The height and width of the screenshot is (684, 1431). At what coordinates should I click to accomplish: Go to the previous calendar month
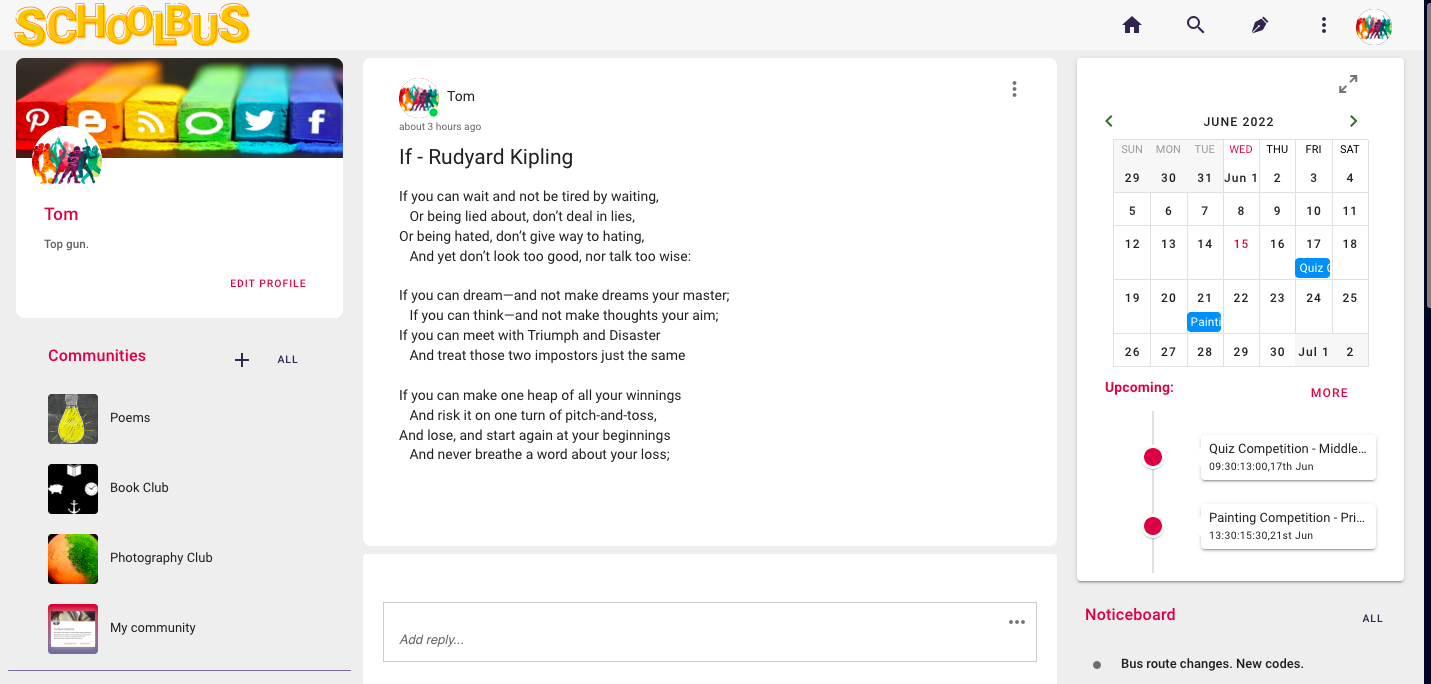(x=1109, y=122)
